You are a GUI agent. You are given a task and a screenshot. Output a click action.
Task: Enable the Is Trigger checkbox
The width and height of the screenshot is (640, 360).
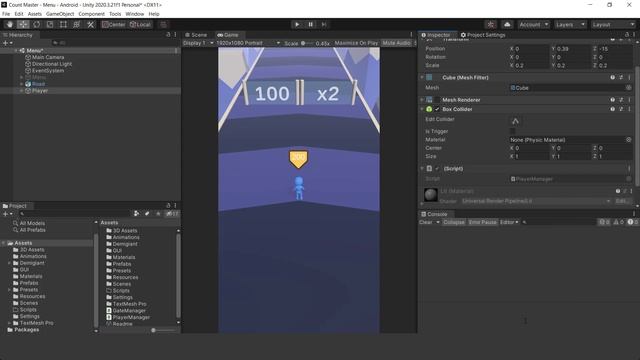coord(512,131)
